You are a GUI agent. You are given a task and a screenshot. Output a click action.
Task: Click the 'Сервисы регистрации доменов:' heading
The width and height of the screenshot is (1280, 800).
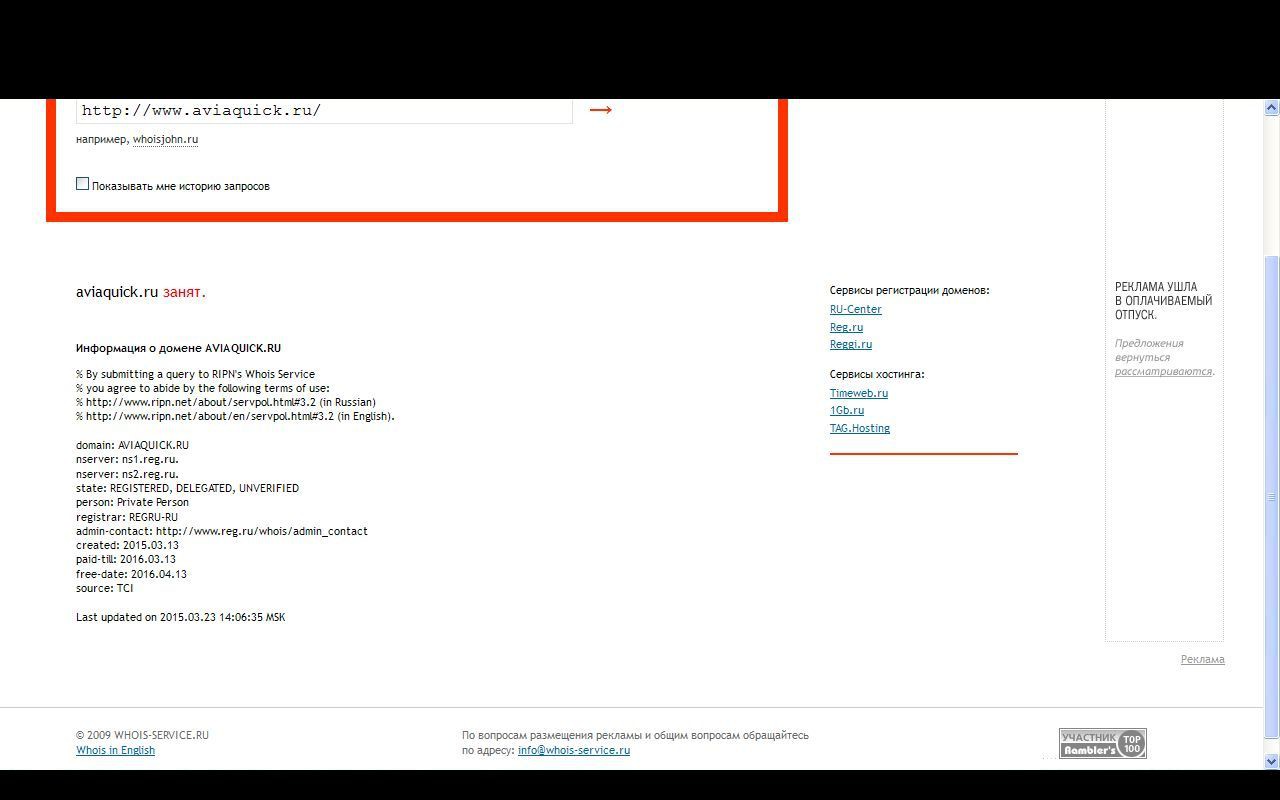(x=909, y=290)
